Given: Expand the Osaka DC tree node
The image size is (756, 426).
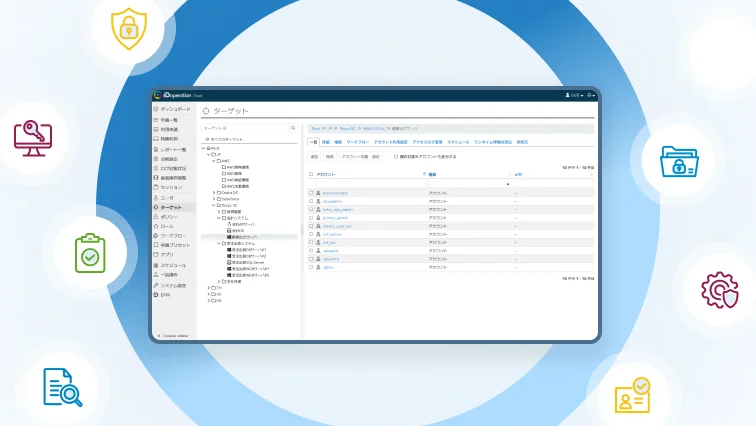Looking at the screenshot, I should pyautogui.click(x=213, y=192).
